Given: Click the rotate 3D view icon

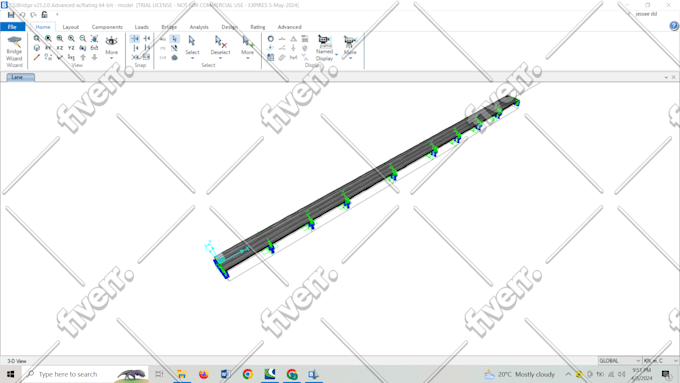Looking at the screenshot, I should [x=82, y=48].
